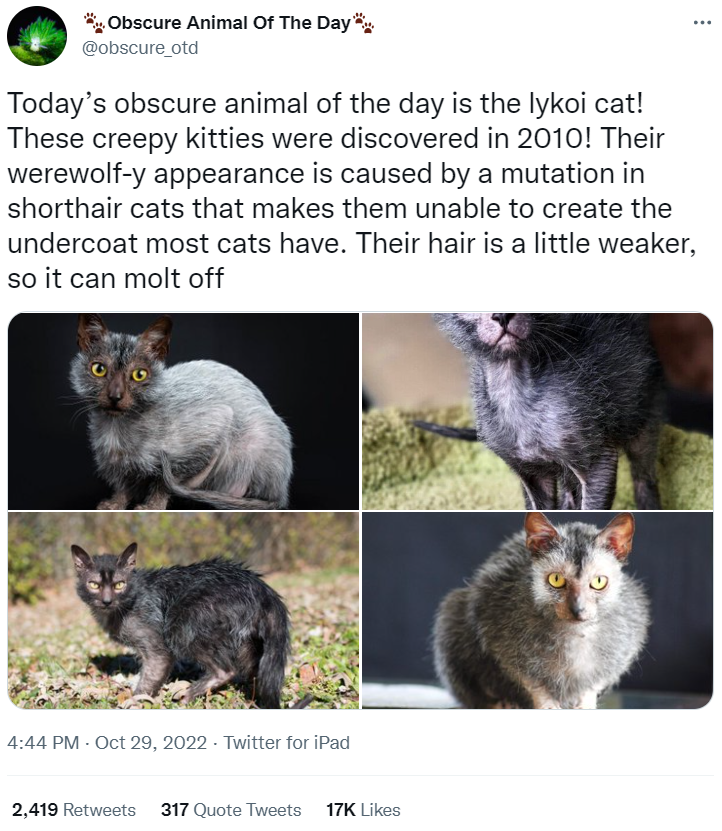This screenshot has height=831, width=722.
Task: View the 317 Quote Tweets list
Action: (231, 810)
